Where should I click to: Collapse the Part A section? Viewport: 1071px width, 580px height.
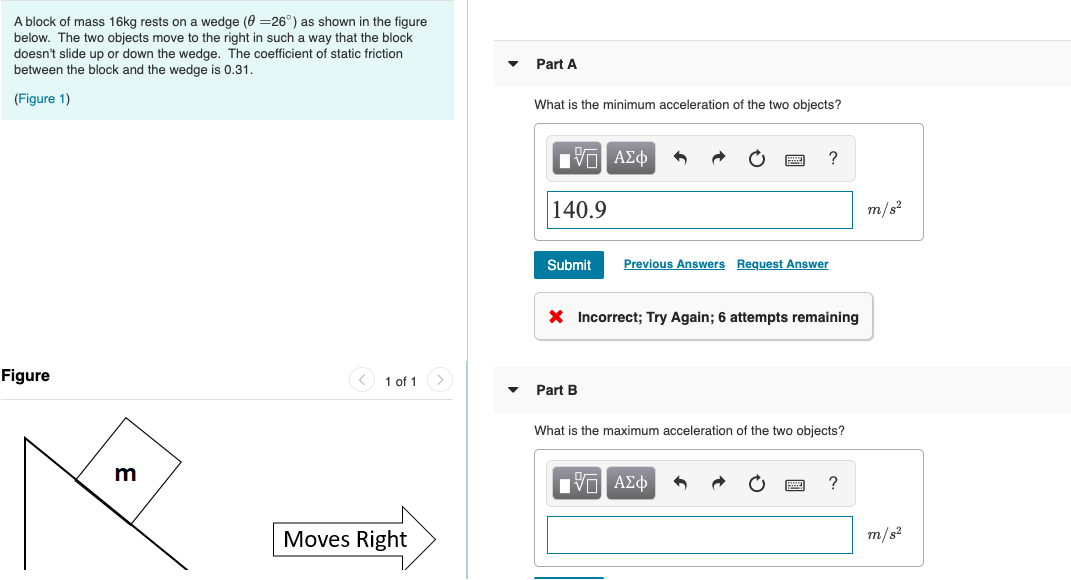click(512, 63)
